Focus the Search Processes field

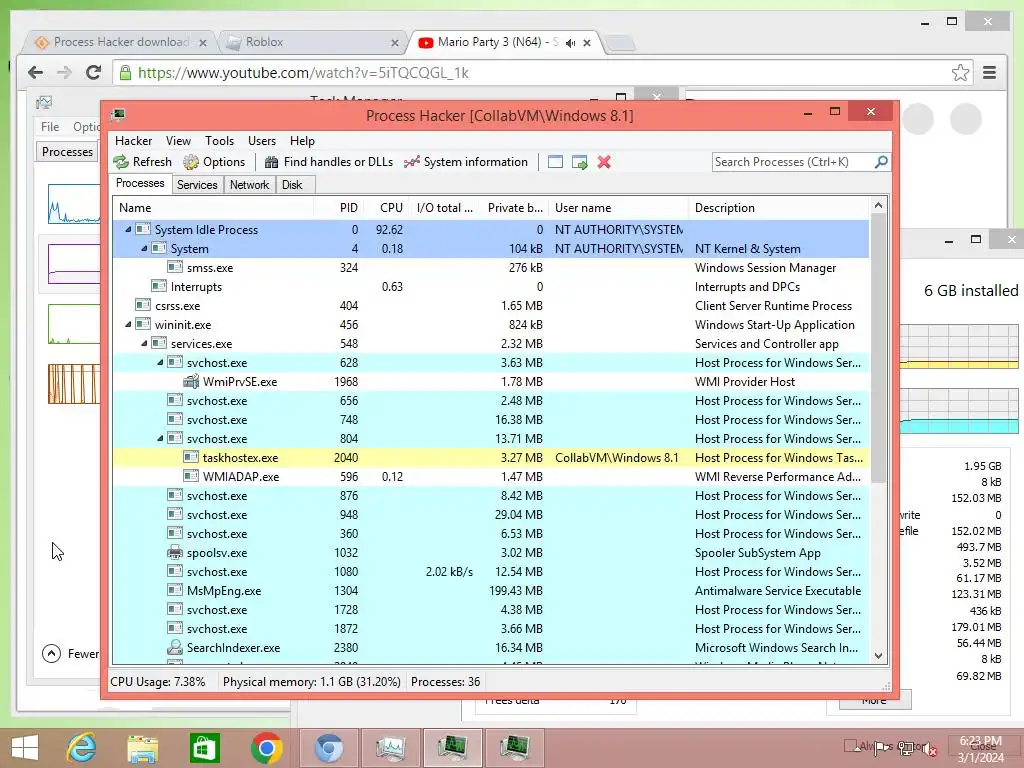[793, 162]
